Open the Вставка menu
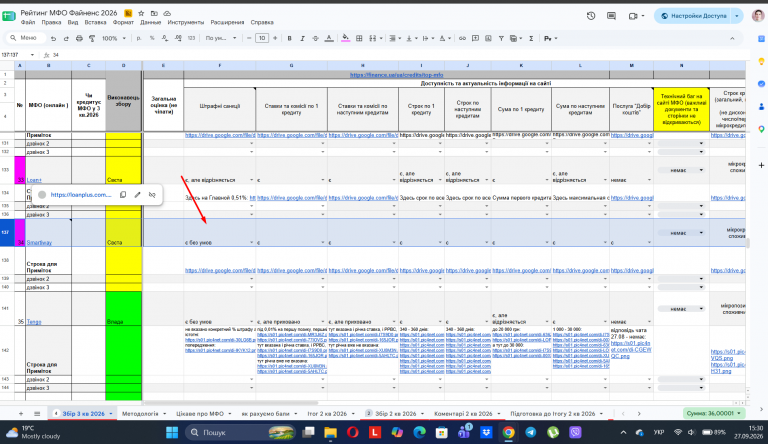This screenshot has height=444, width=768. (95, 23)
